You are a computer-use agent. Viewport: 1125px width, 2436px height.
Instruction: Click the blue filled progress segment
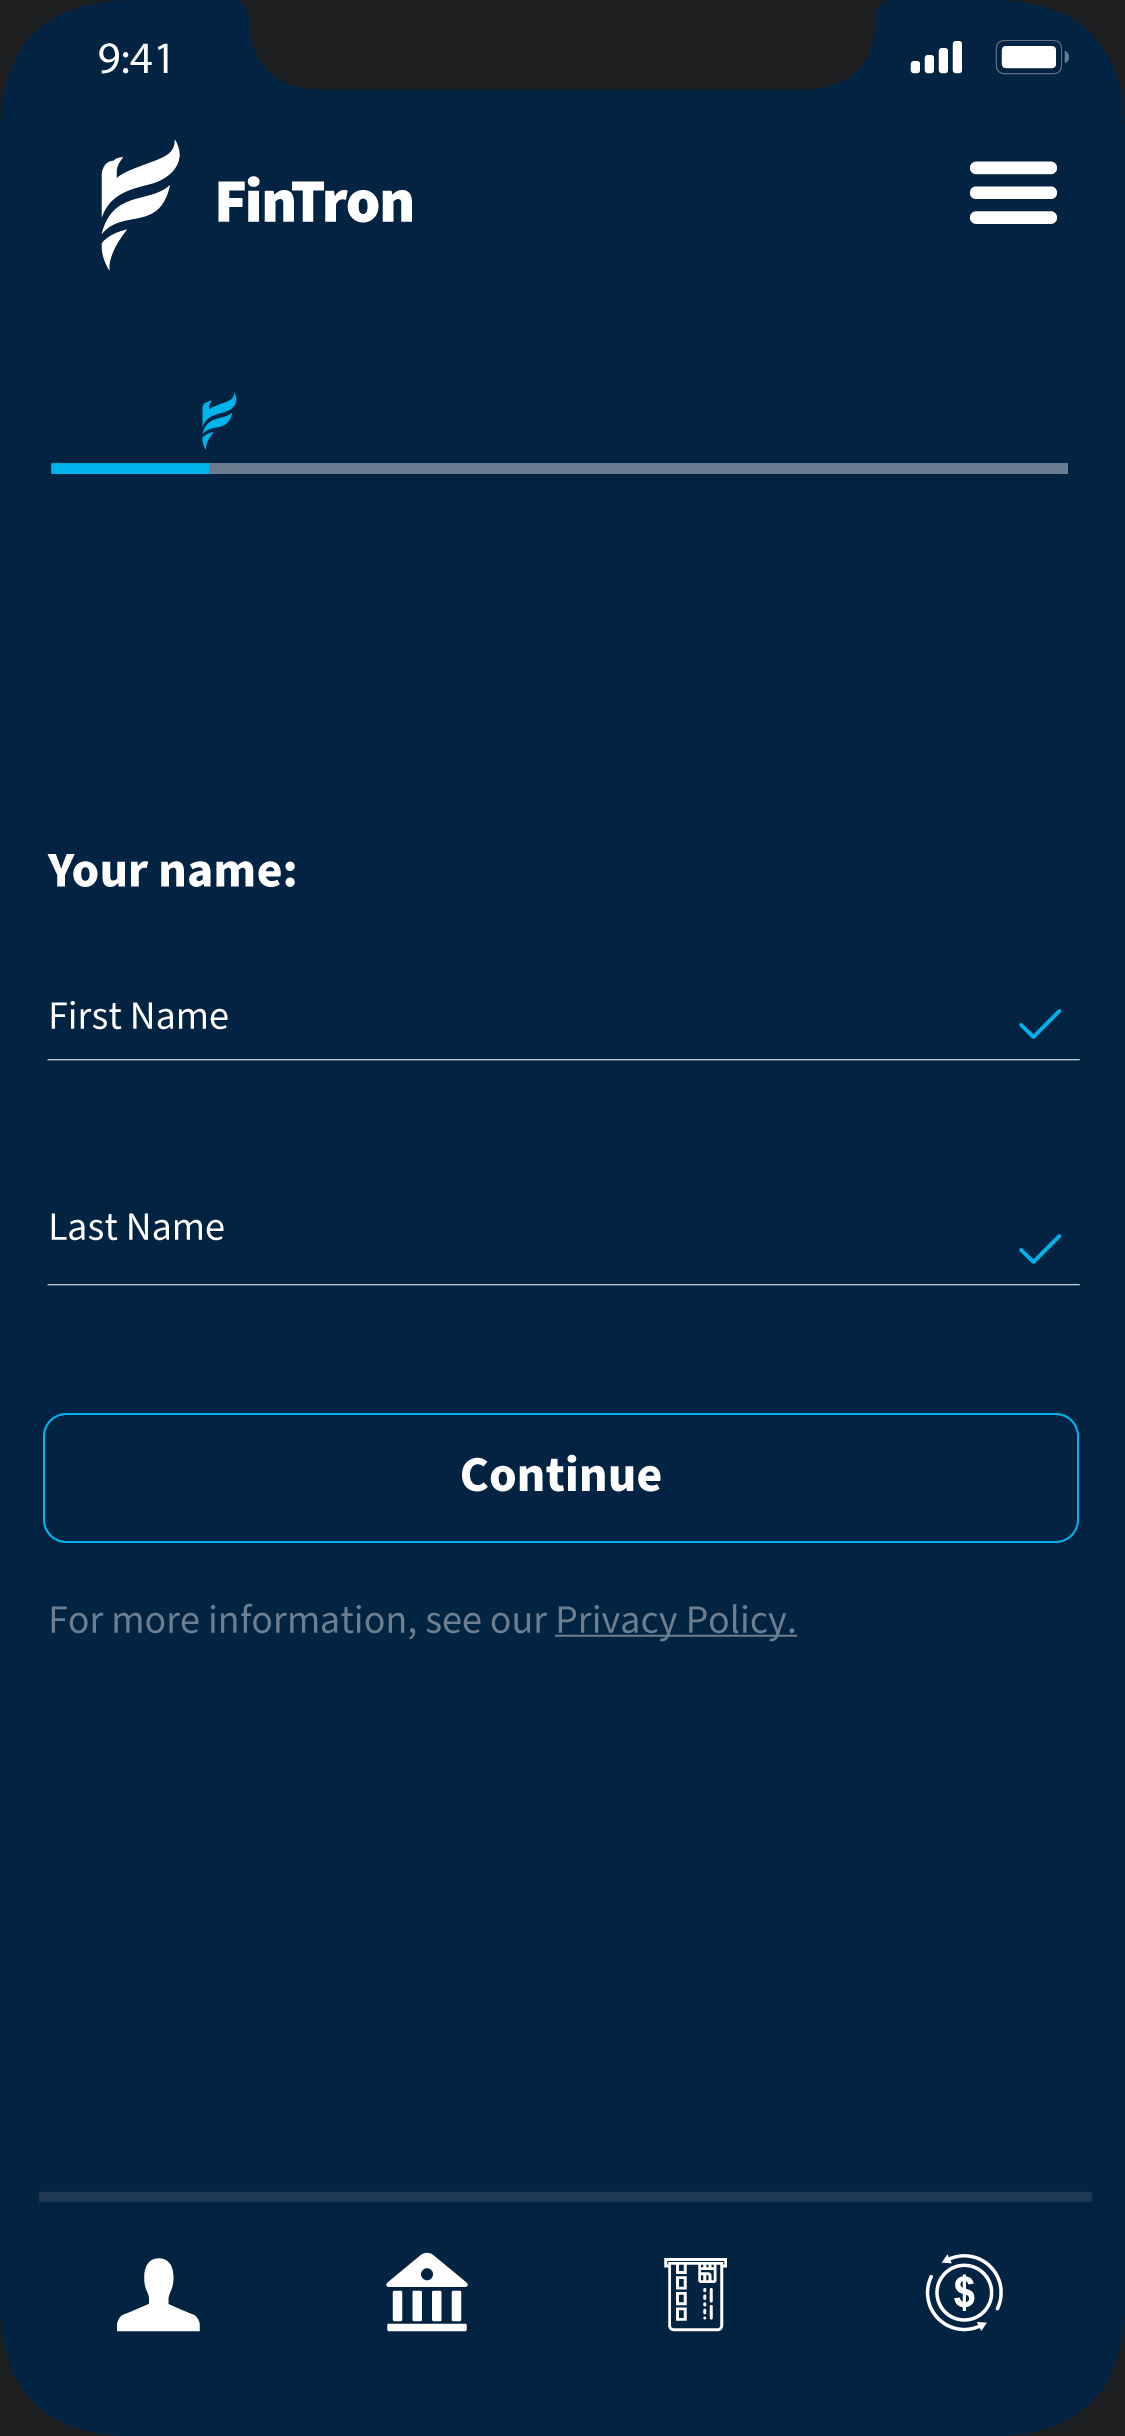point(130,468)
